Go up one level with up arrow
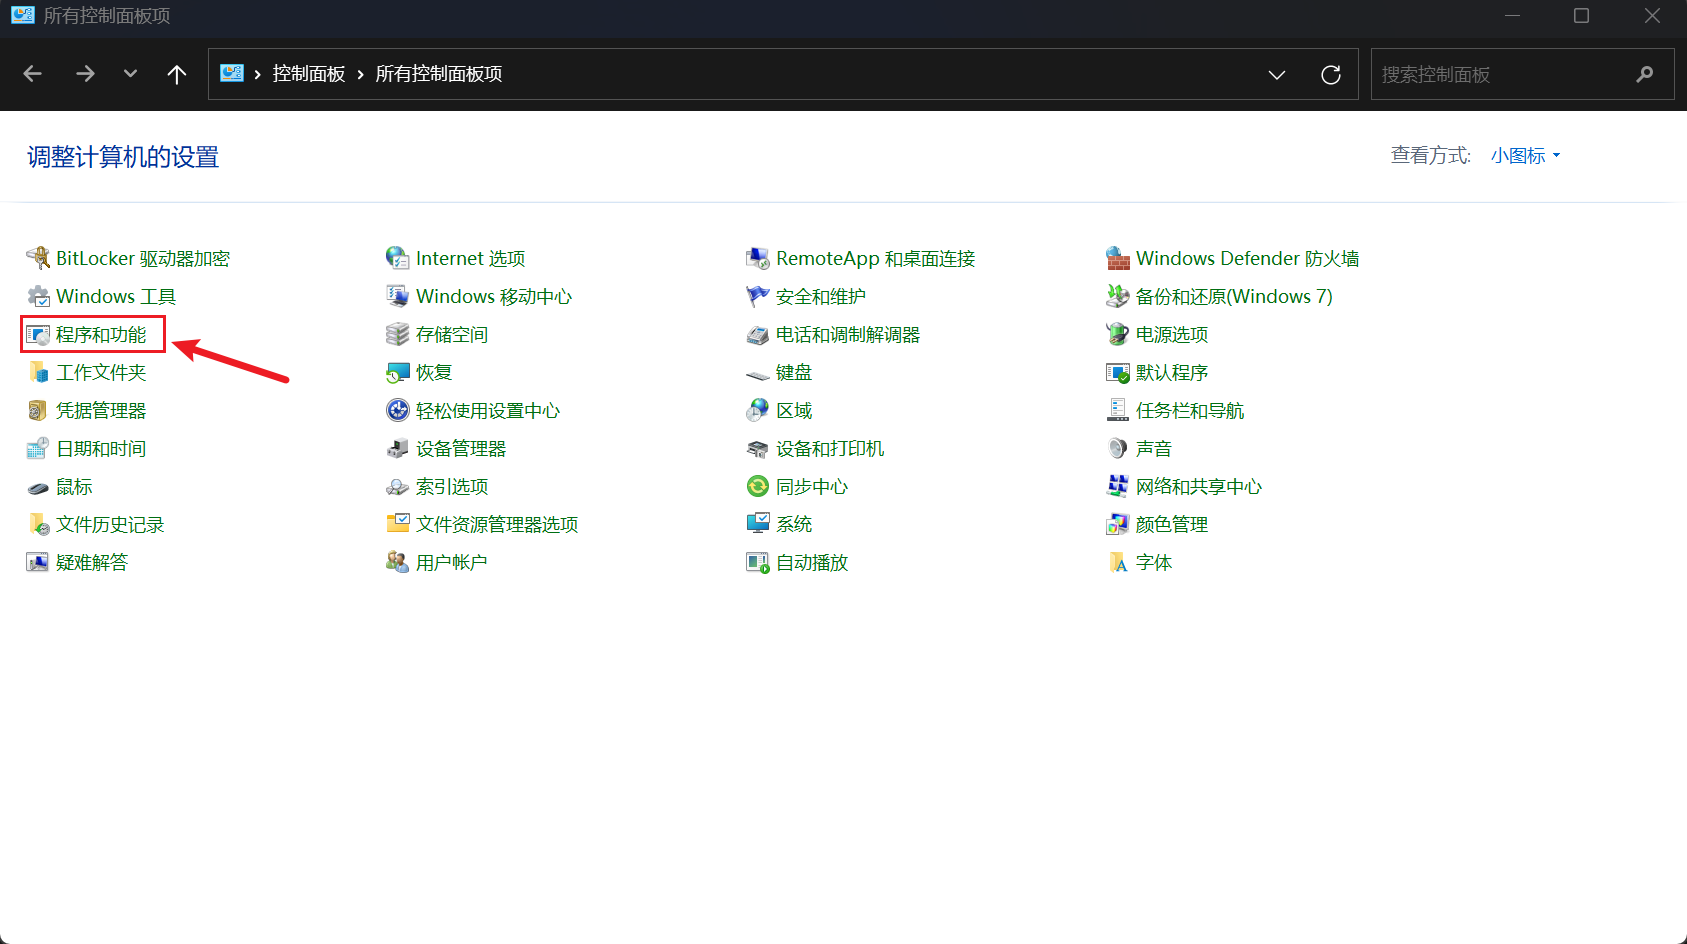The width and height of the screenshot is (1687, 944). [177, 74]
